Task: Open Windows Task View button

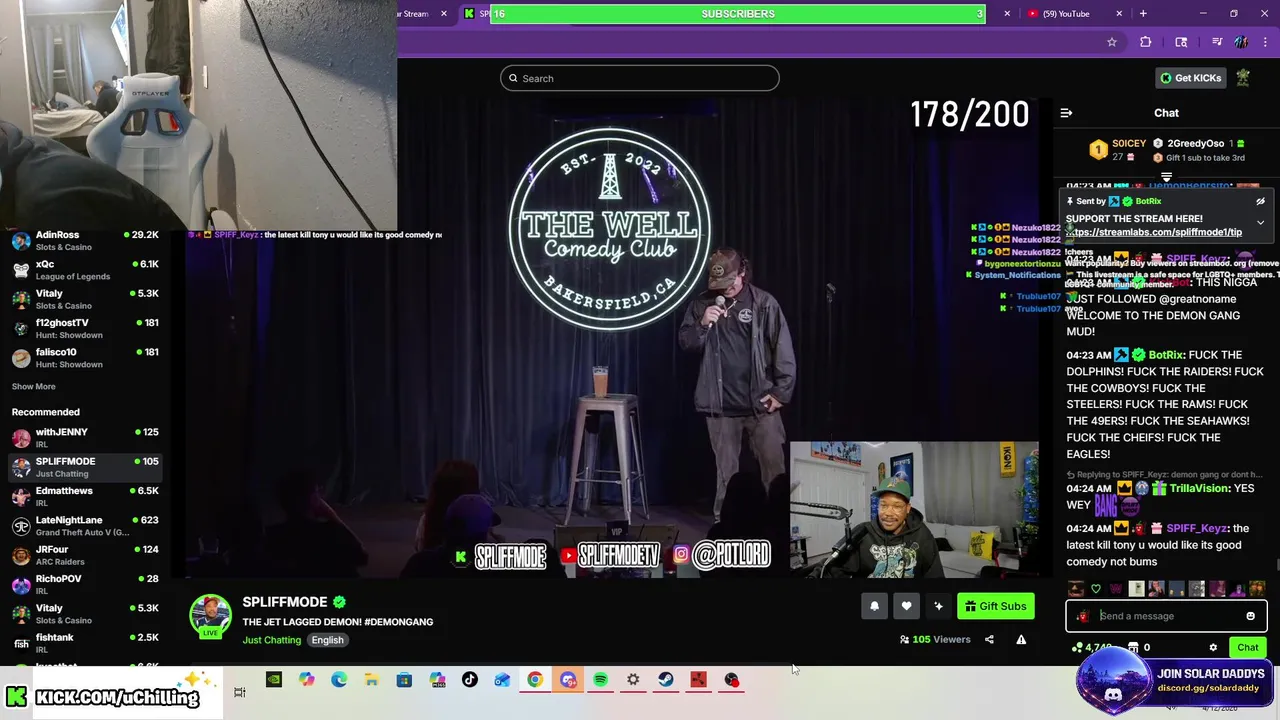Action: [240, 692]
